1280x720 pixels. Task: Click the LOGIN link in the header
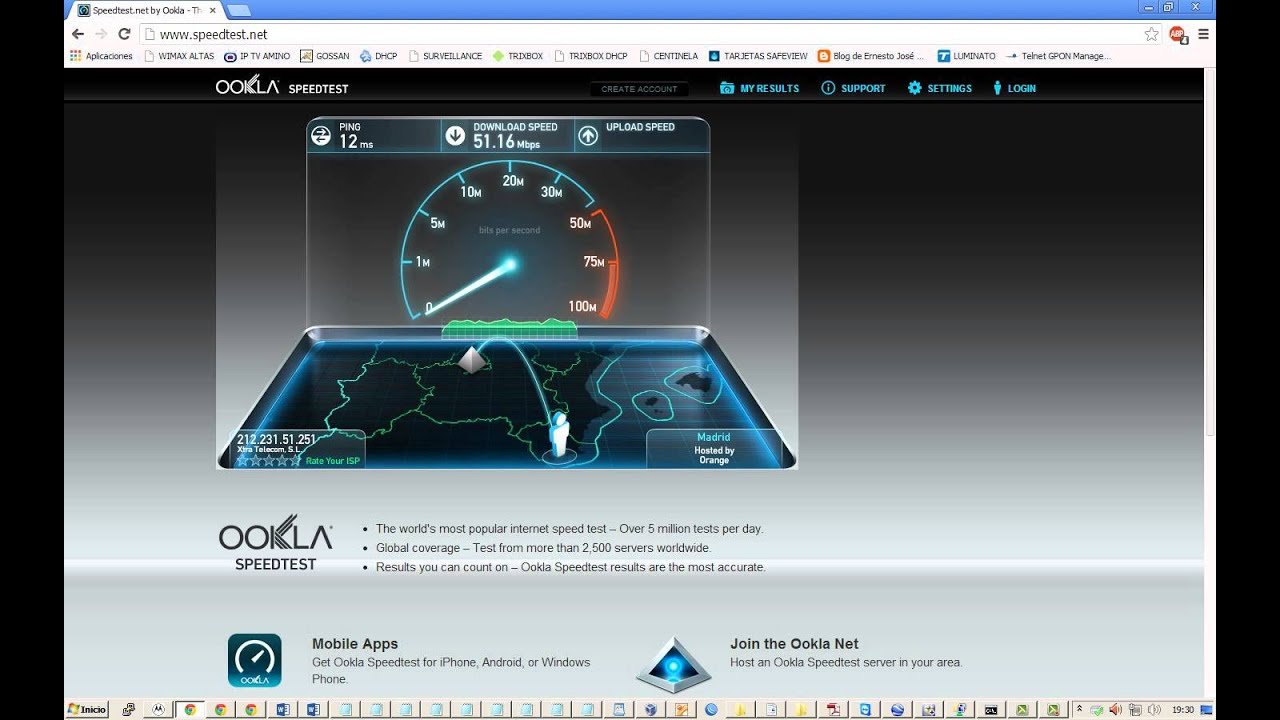(1013, 88)
